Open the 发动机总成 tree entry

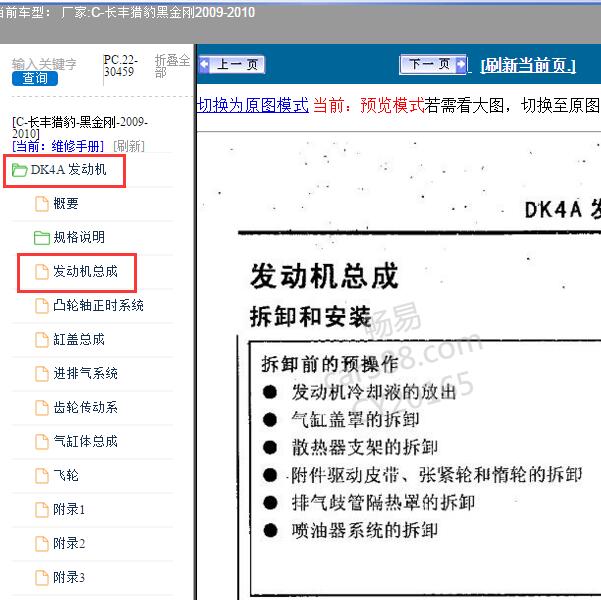(85, 271)
